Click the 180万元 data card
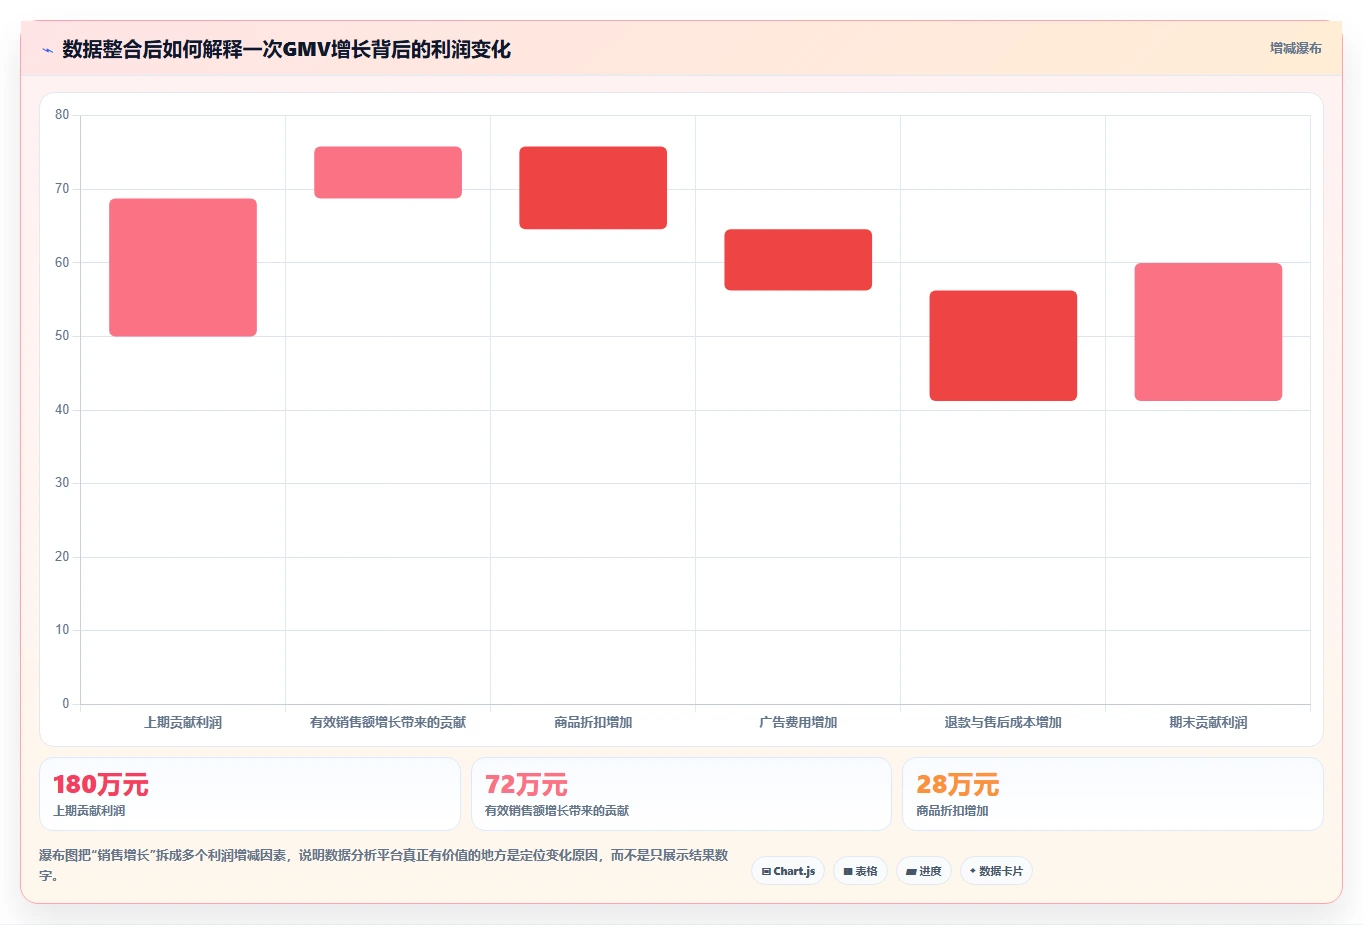The width and height of the screenshot is (1363, 925). [x=250, y=794]
